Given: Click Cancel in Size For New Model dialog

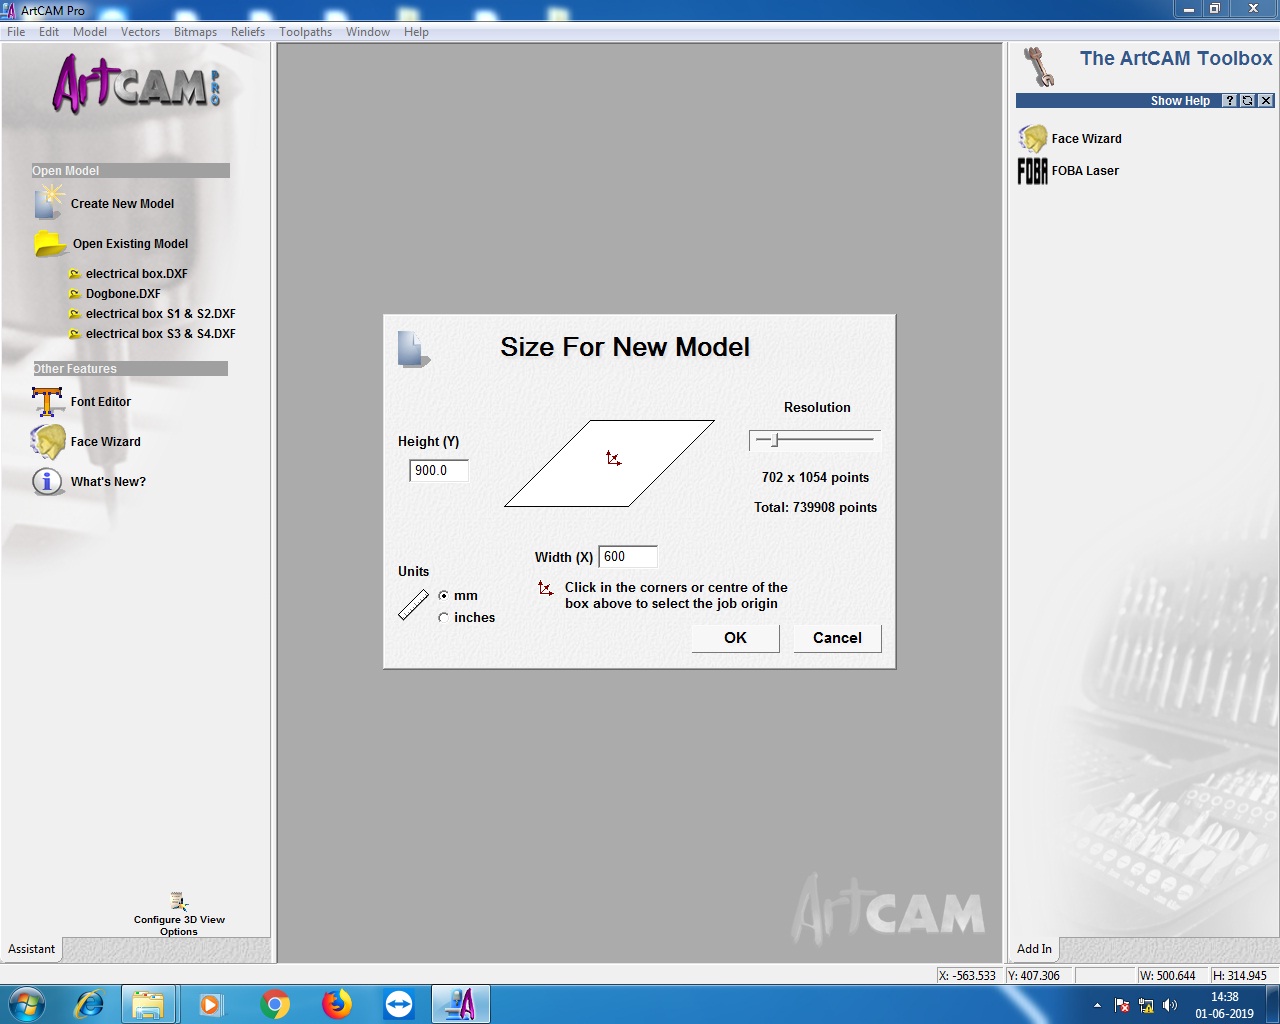Looking at the screenshot, I should tap(837, 638).
